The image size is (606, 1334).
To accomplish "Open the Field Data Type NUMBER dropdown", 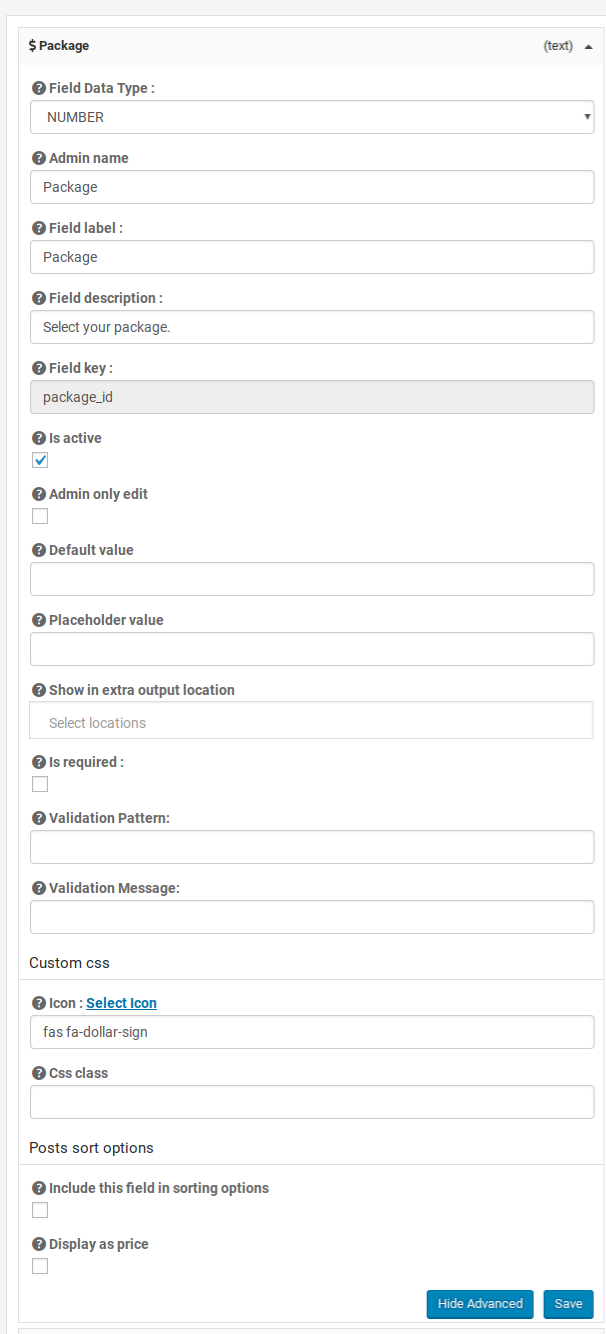I will tap(312, 117).
